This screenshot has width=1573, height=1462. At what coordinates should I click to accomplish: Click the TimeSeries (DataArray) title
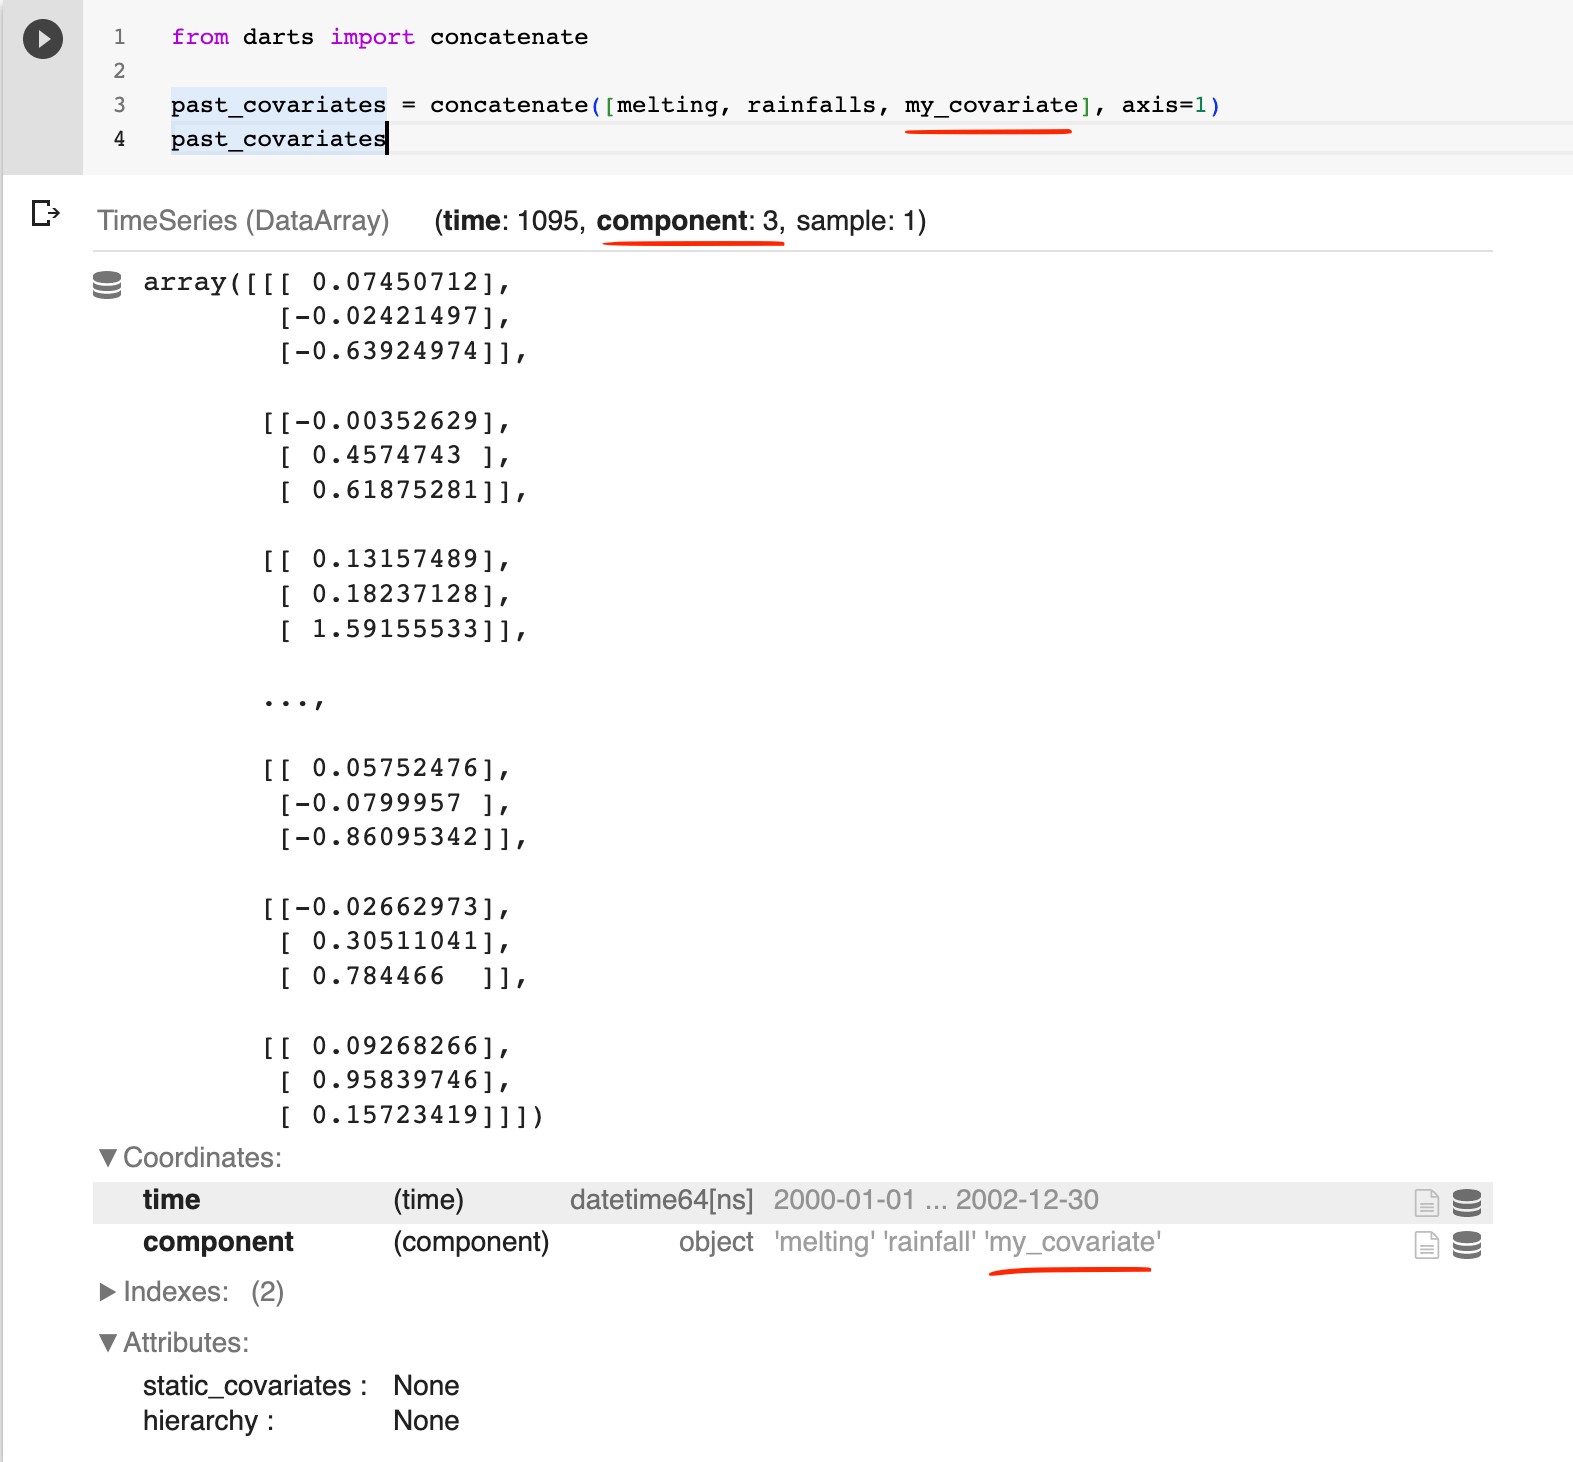243,221
